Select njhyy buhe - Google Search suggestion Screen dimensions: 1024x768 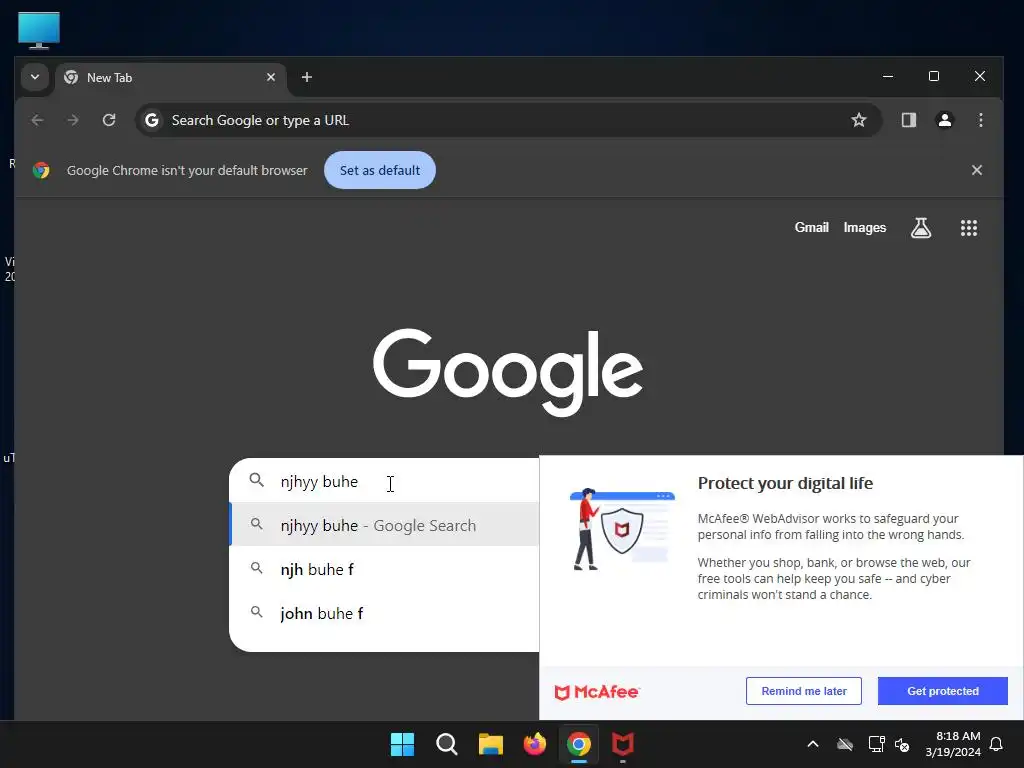384,525
